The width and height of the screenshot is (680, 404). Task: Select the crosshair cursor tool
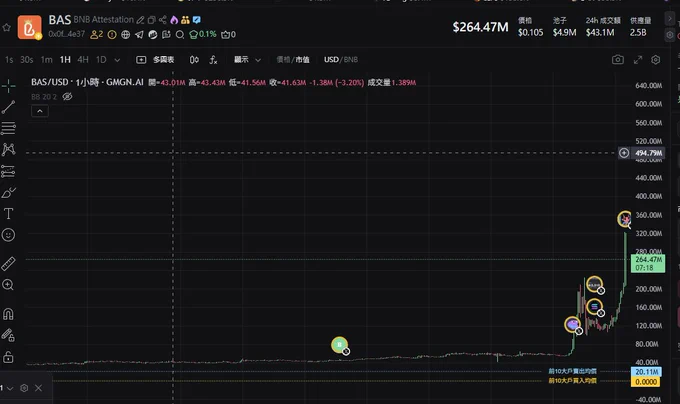tap(9, 84)
